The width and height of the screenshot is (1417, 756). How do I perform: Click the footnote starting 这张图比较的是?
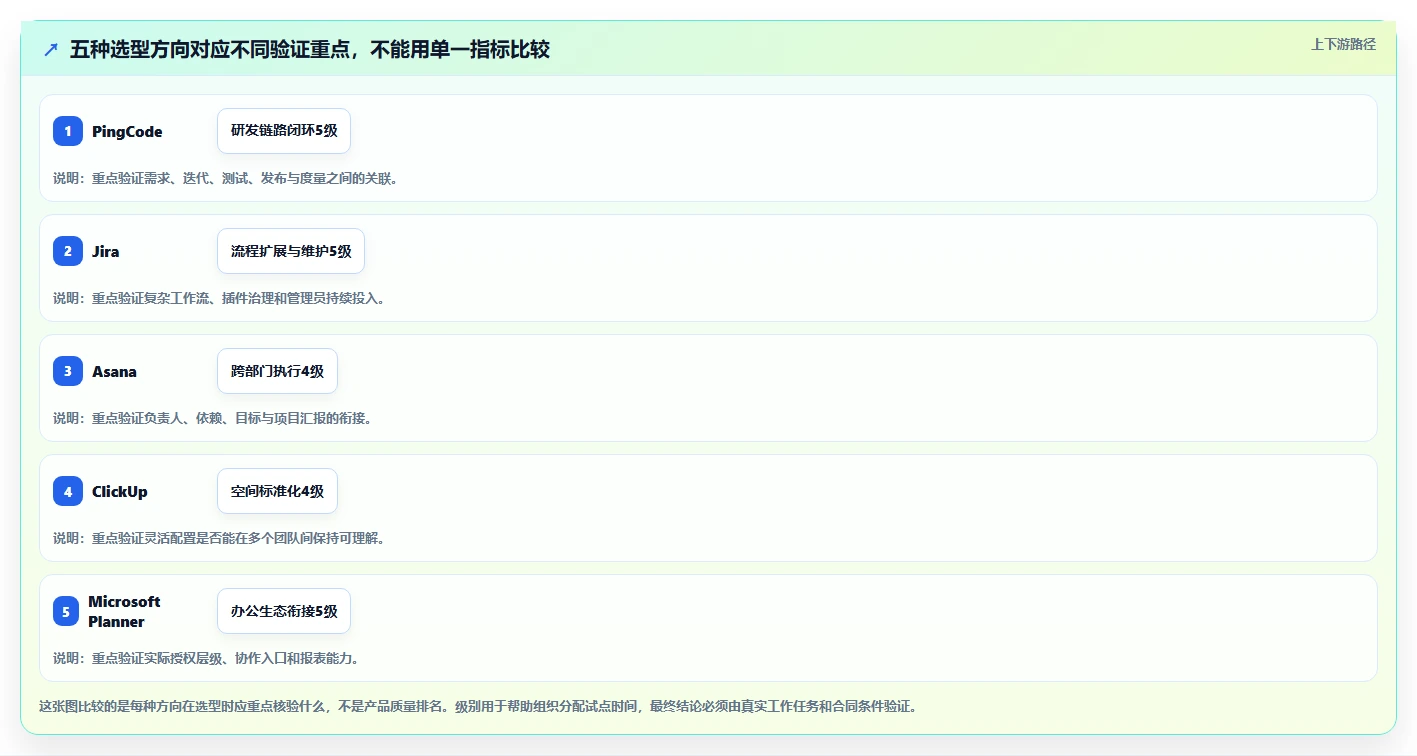click(478, 706)
